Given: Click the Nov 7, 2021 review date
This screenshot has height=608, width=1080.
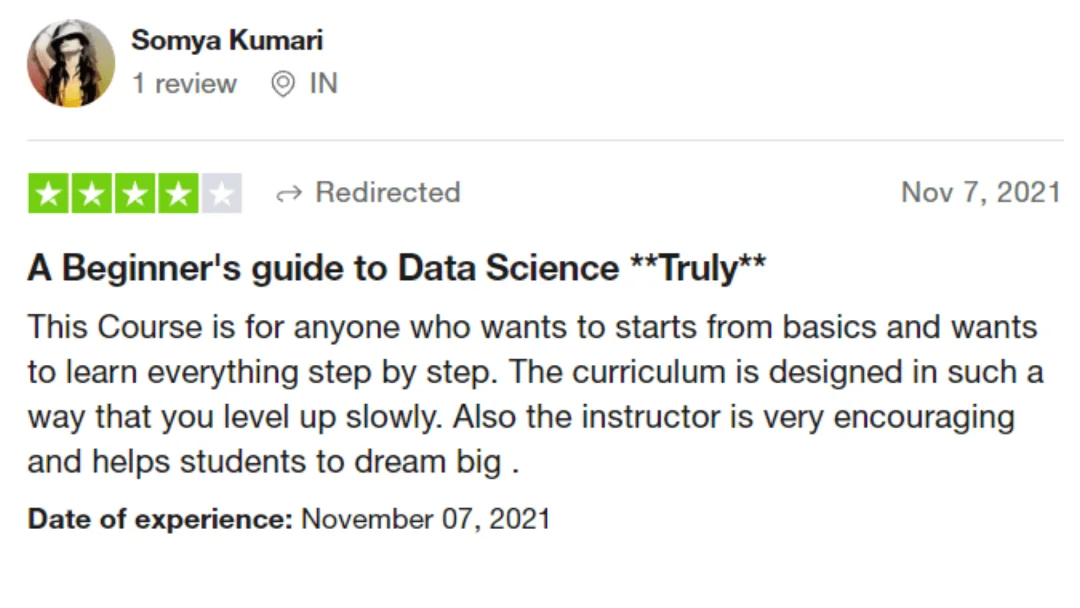Looking at the screenshot, I should coord(981,192).
